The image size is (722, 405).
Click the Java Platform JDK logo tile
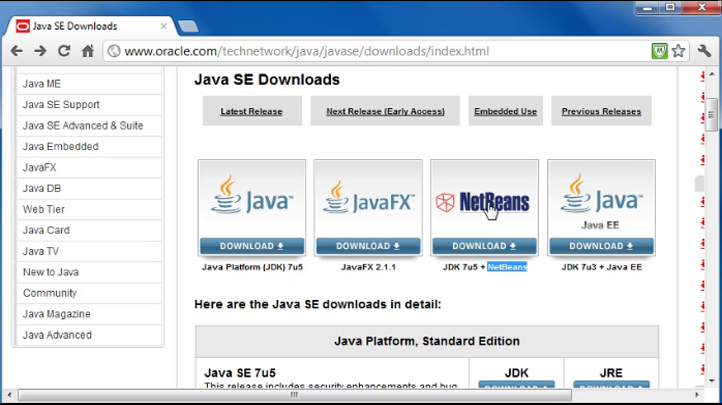point(251,199)
